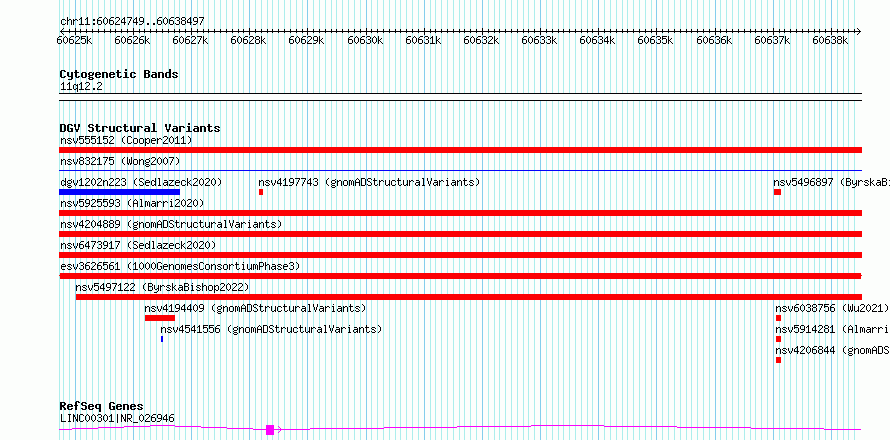
Task: Click the 60637k ruler position
Action: (773, 40)
